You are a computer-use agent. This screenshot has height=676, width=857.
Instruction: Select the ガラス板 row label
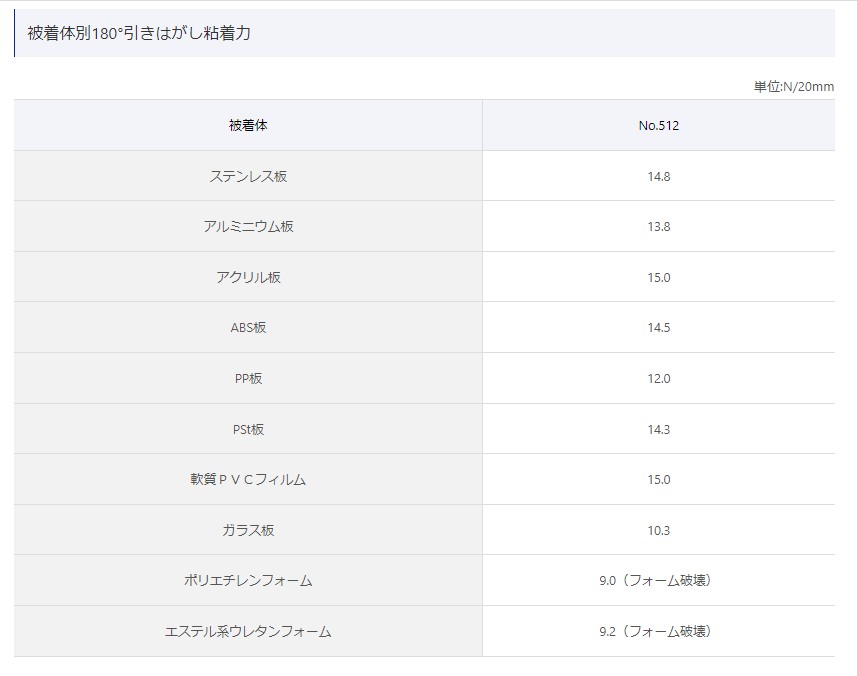[248, 530]
